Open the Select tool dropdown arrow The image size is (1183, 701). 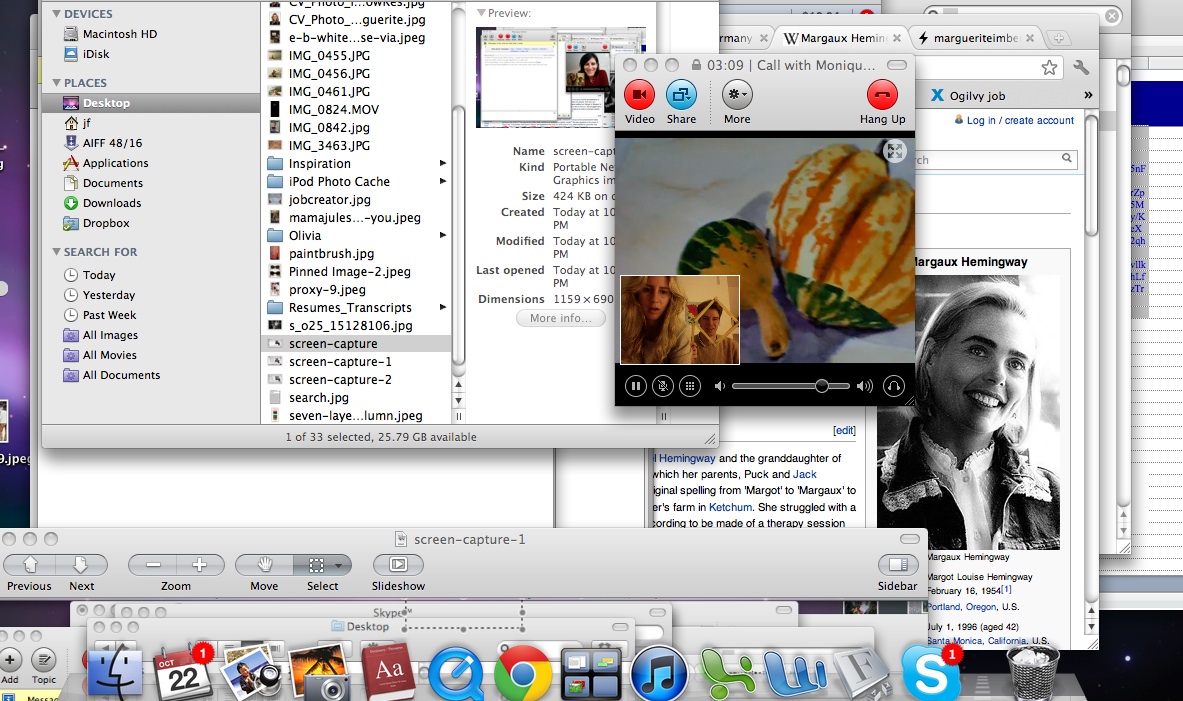pyautogui.click(x=339, y=565)
